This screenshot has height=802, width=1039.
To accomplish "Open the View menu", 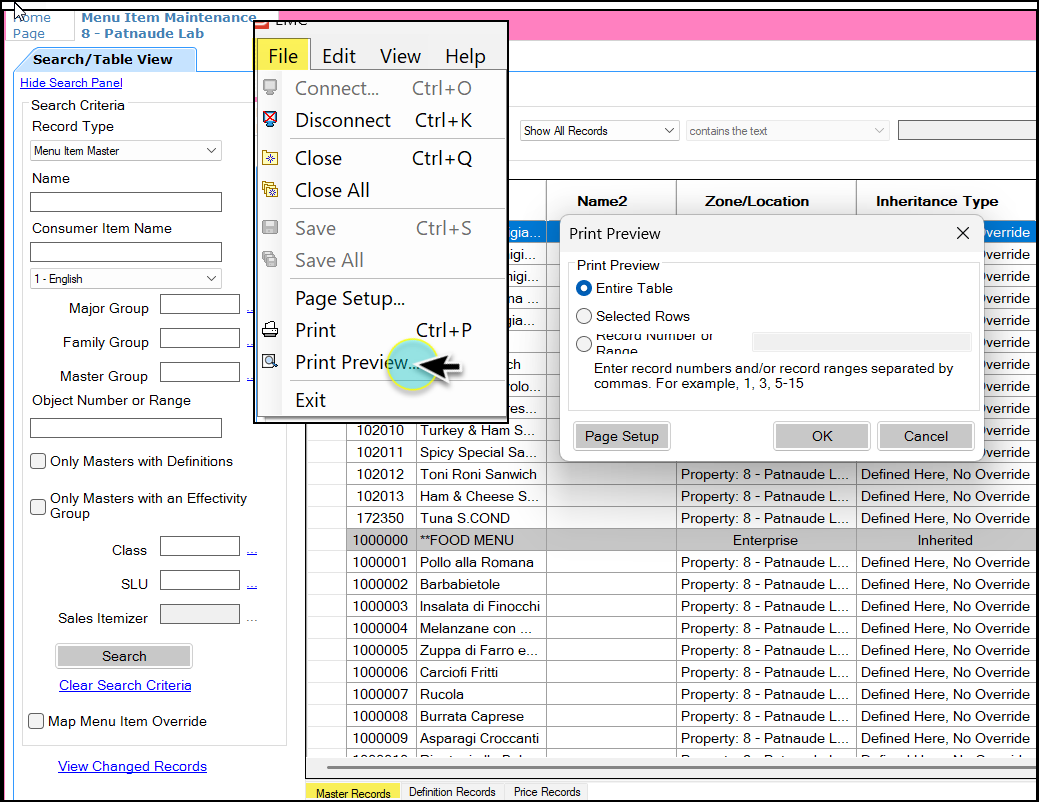I will [x=400, y=56].
